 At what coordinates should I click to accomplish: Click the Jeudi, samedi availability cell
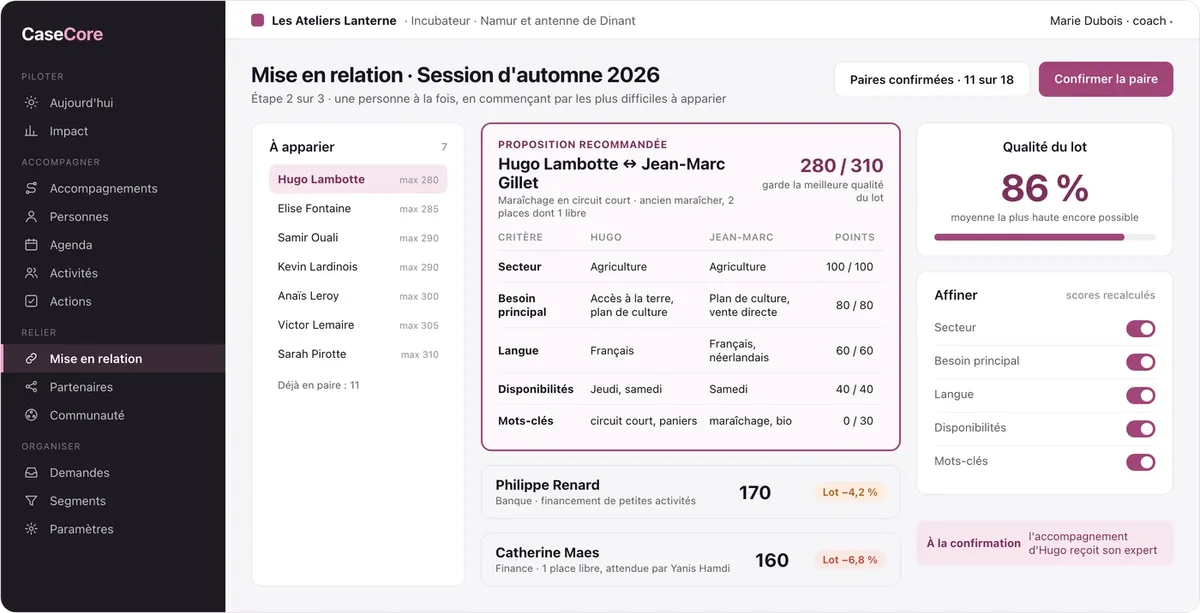click(x=626, y=389)
